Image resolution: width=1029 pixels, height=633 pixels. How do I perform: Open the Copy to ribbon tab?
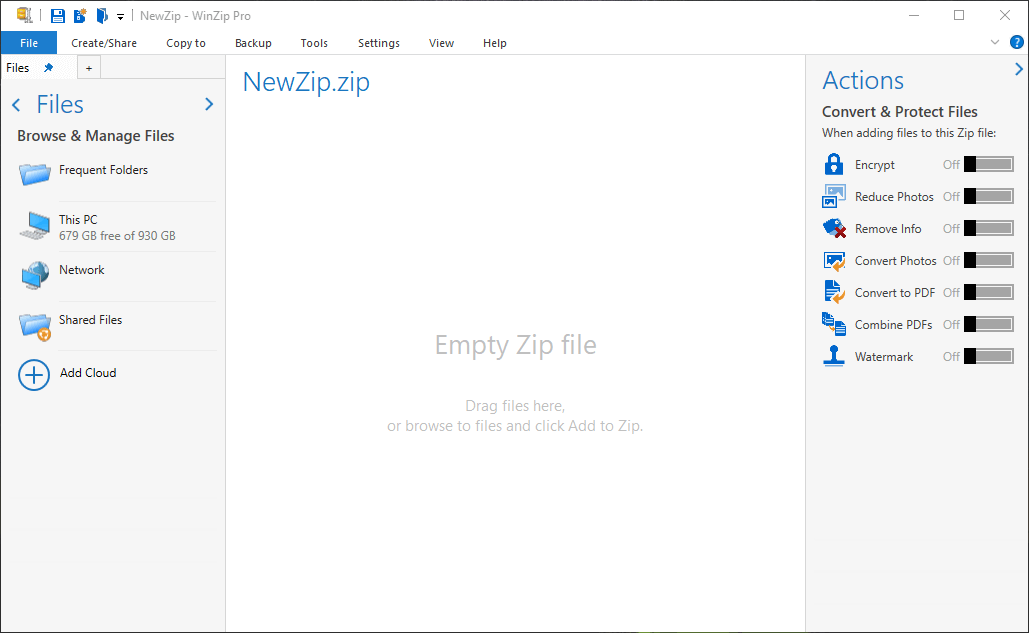pos(186,43)
